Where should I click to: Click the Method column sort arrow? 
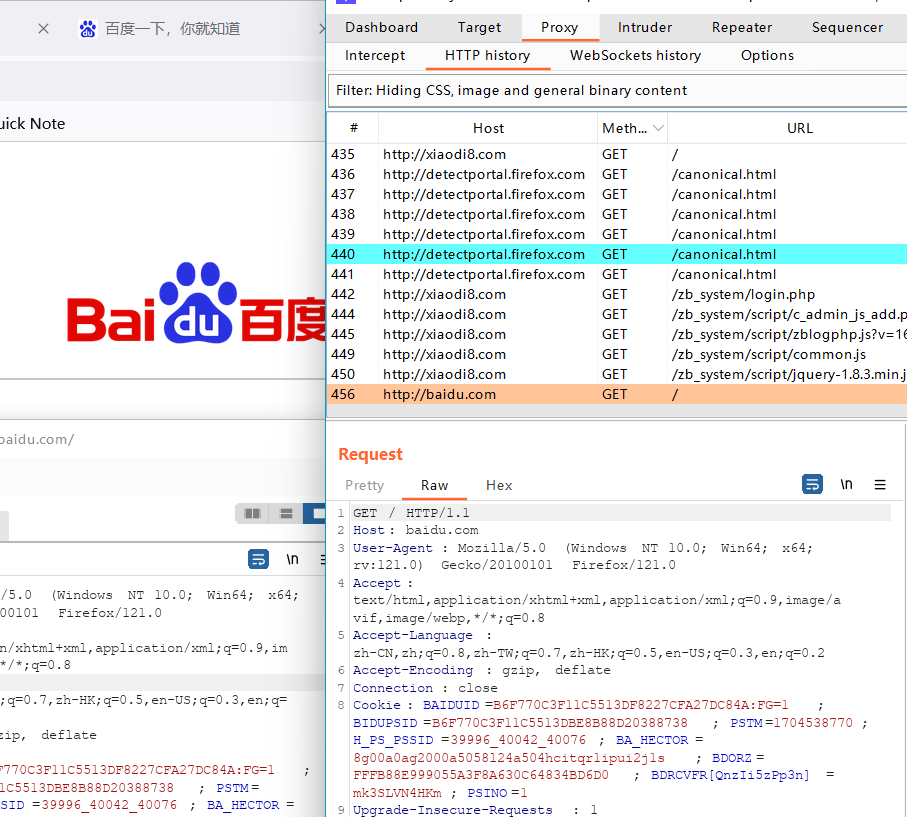[658, 128]
